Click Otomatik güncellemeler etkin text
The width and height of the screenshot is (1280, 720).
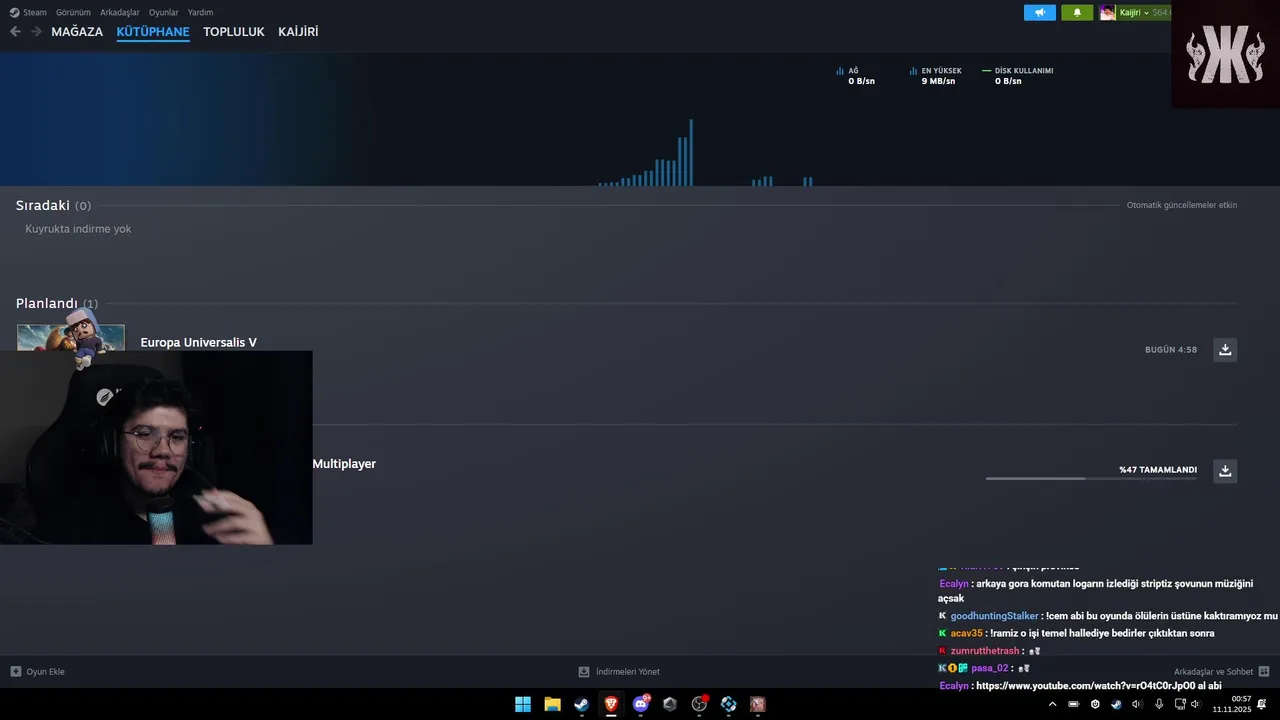1182,205
